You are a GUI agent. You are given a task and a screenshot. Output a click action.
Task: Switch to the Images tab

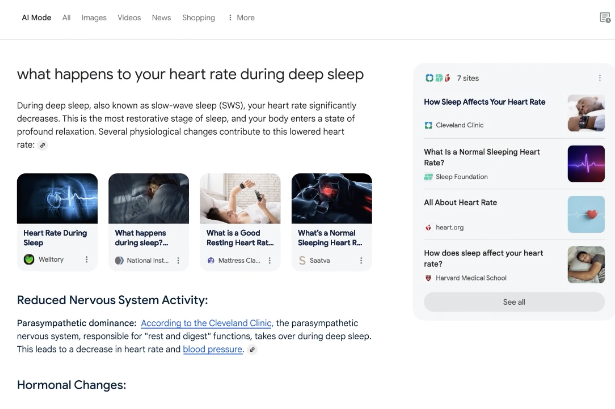[x=93, y=17]
